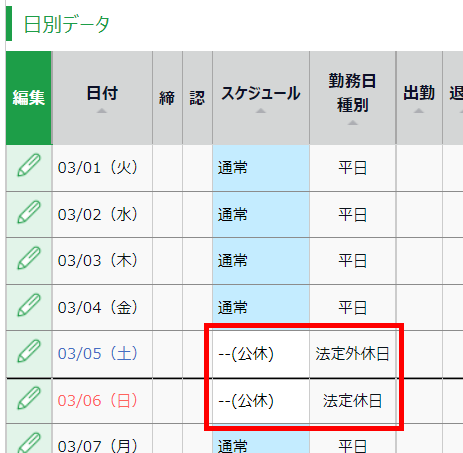This screenshot has height=453, width=463.
Task: Click the --(公休) cell on 03/05
Action: [261, 354]
